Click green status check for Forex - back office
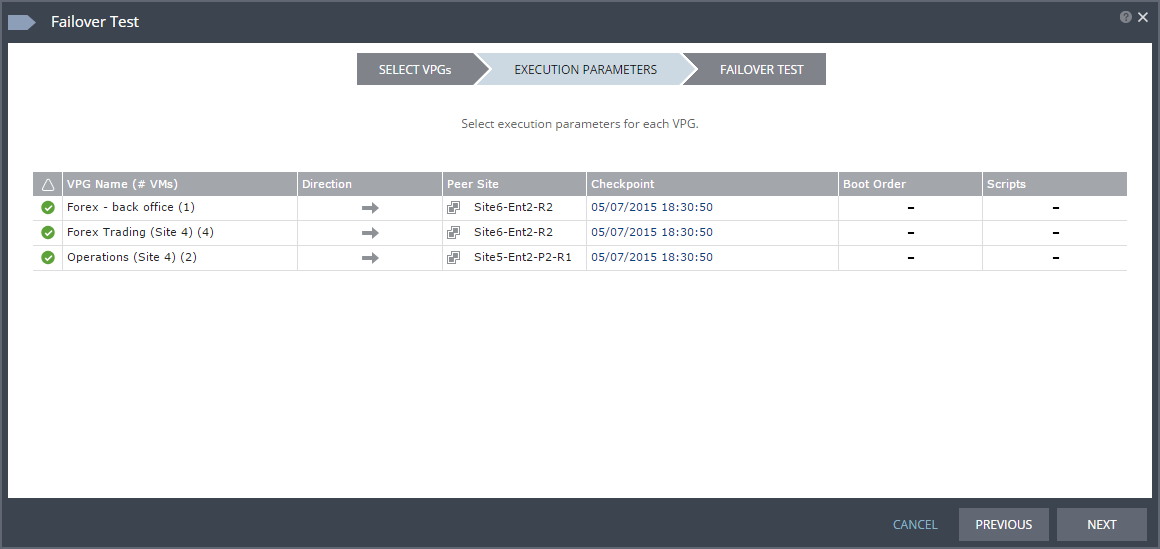Viewport: 1160px width, 549px height. pos(48,208)
